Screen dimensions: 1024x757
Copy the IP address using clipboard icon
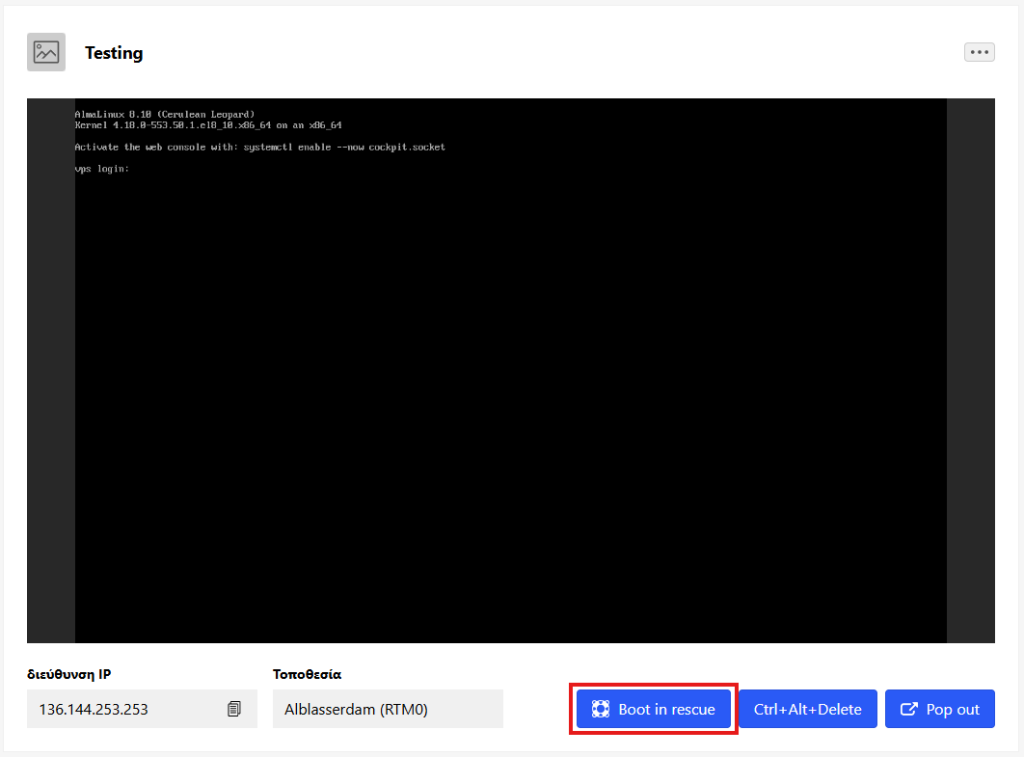tap(234, 709)
